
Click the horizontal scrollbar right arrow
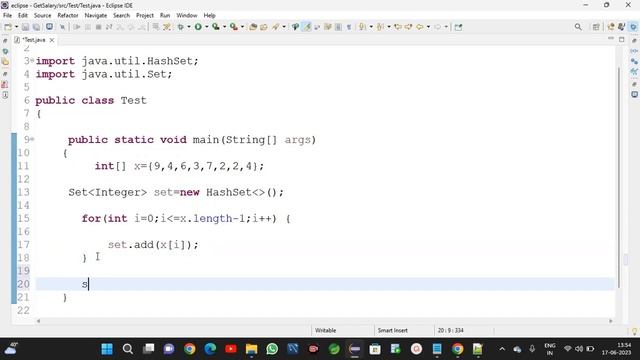(x=611, y=321)
